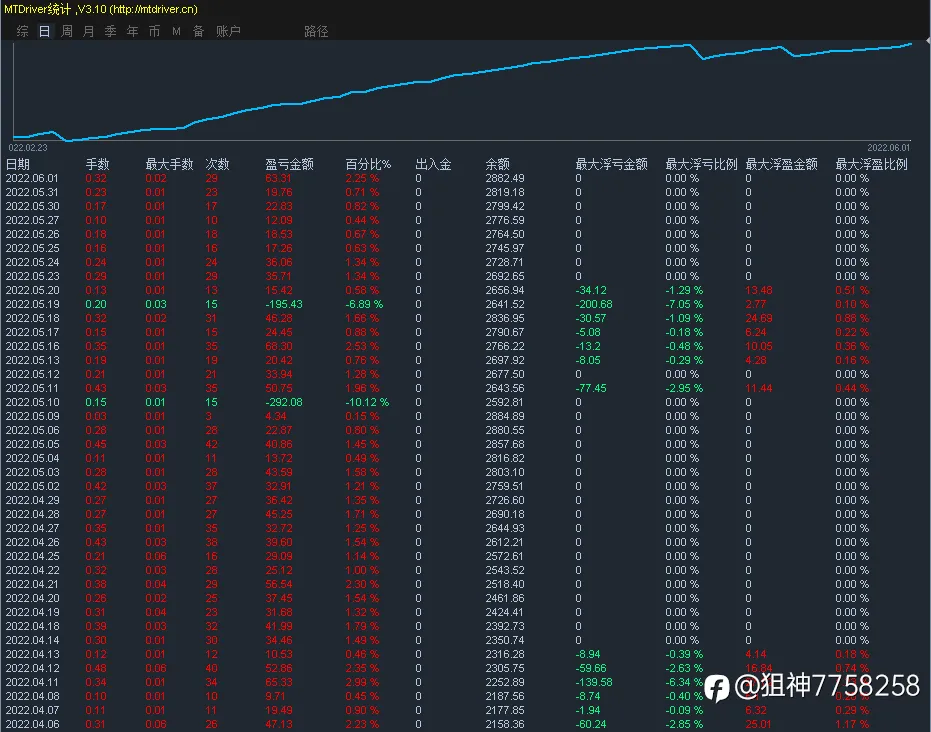The height and width of the screenshot is (732, 931).
Task: Click the Facebook logo in watermark
Action: point(717,689)
